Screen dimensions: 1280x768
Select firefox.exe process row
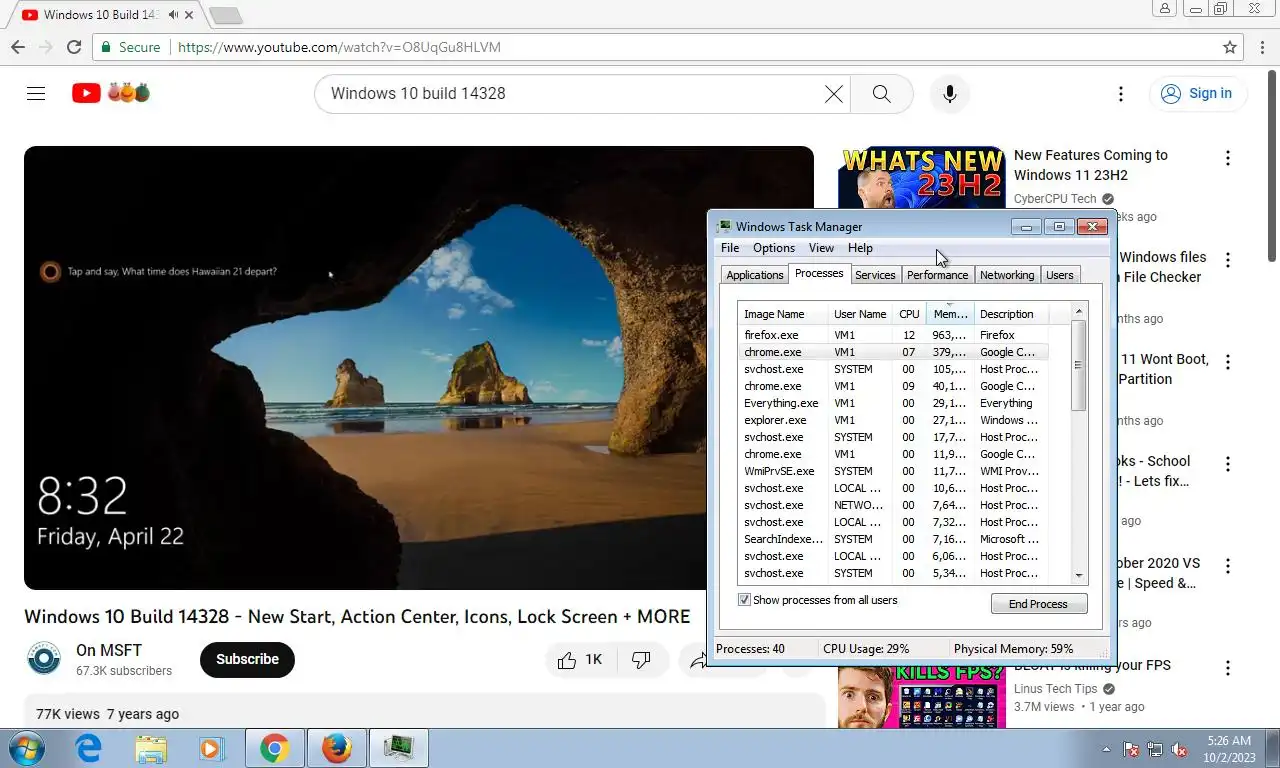click(893, 335)
